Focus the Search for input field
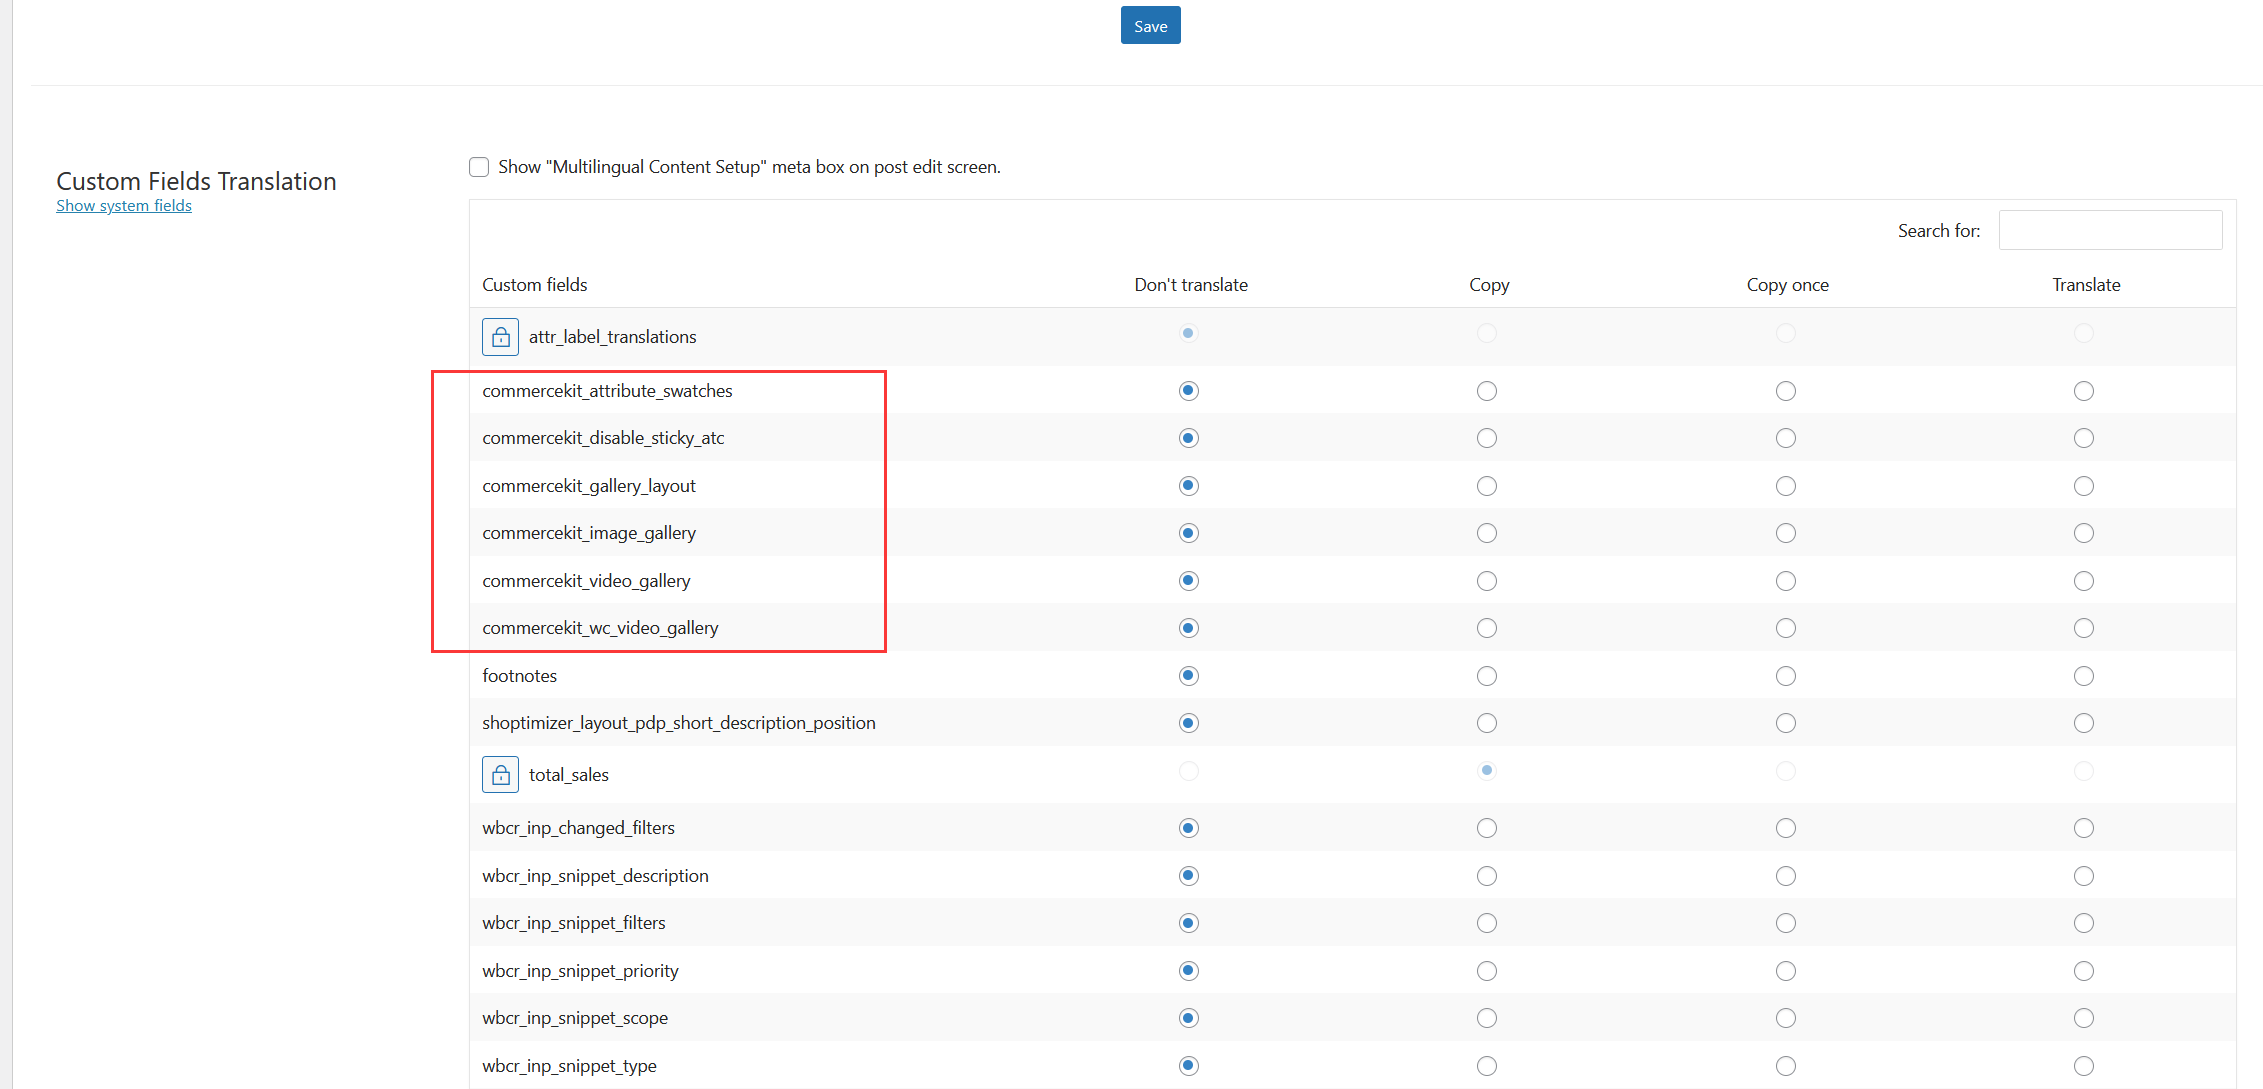The image size is (2263, 1089). coord(2110,231)
